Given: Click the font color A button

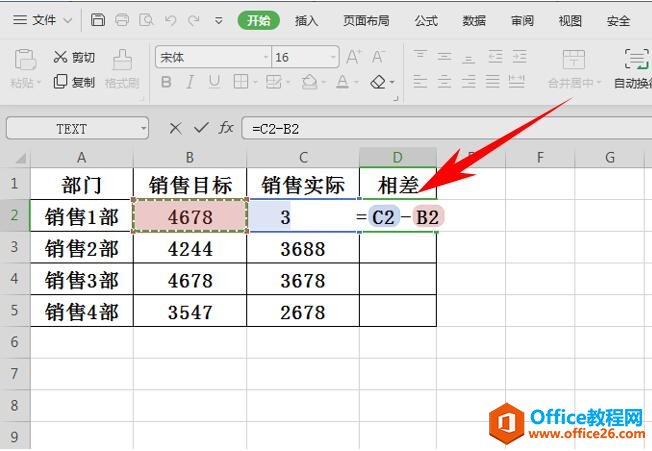Looking at the screenshot, I should pyautogui.click(x=343, y=82).
